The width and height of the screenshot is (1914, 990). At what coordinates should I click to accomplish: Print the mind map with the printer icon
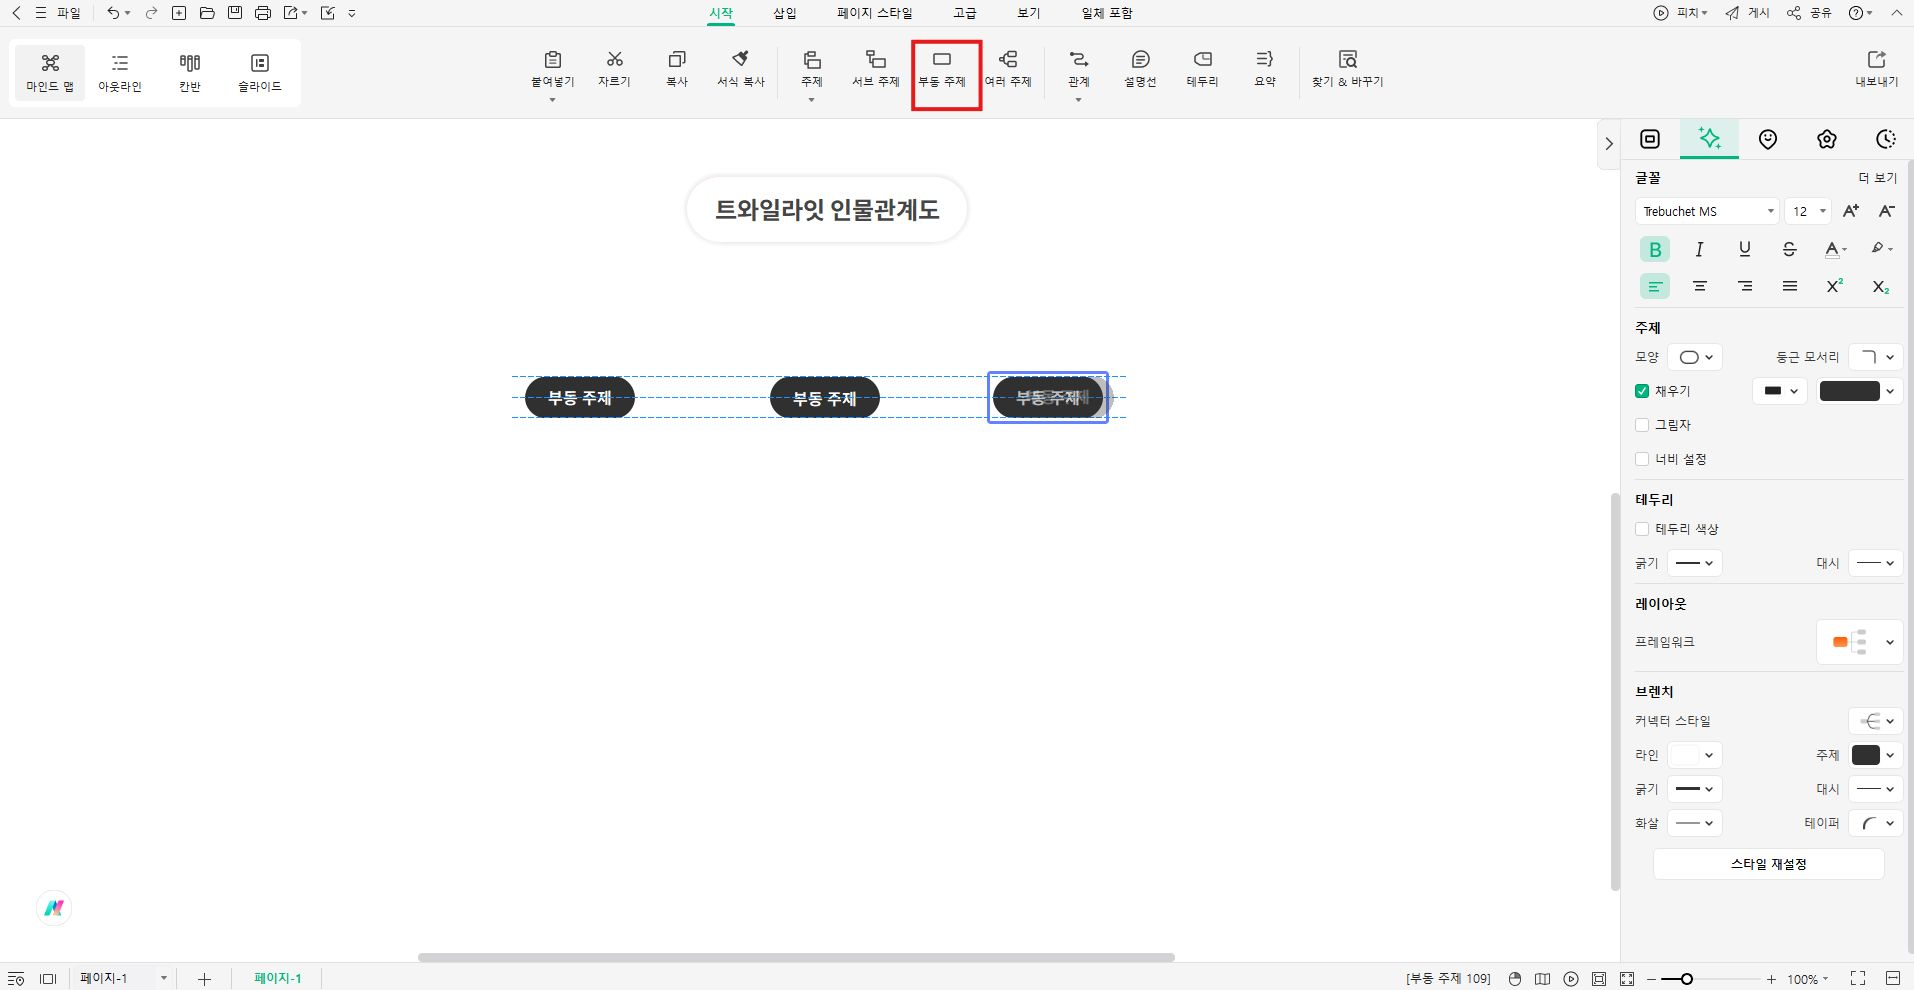coord(263,13)
